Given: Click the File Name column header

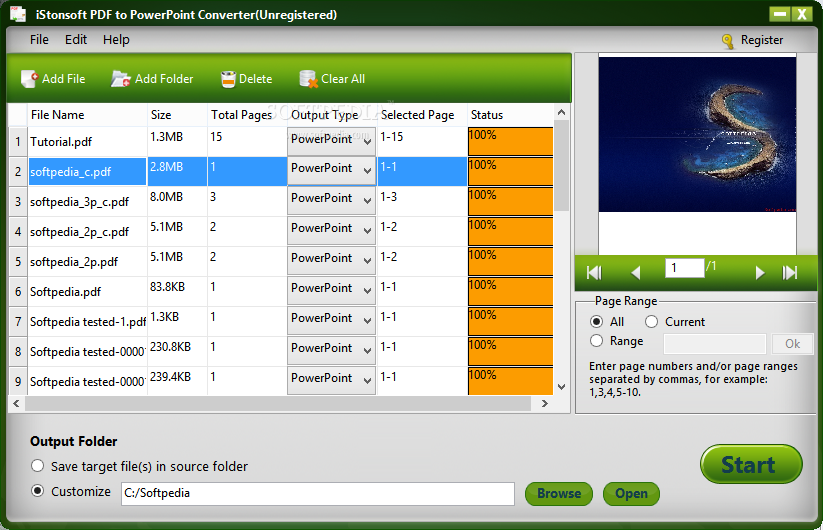Looking at the screenshot, I should [x=88, y=115].
